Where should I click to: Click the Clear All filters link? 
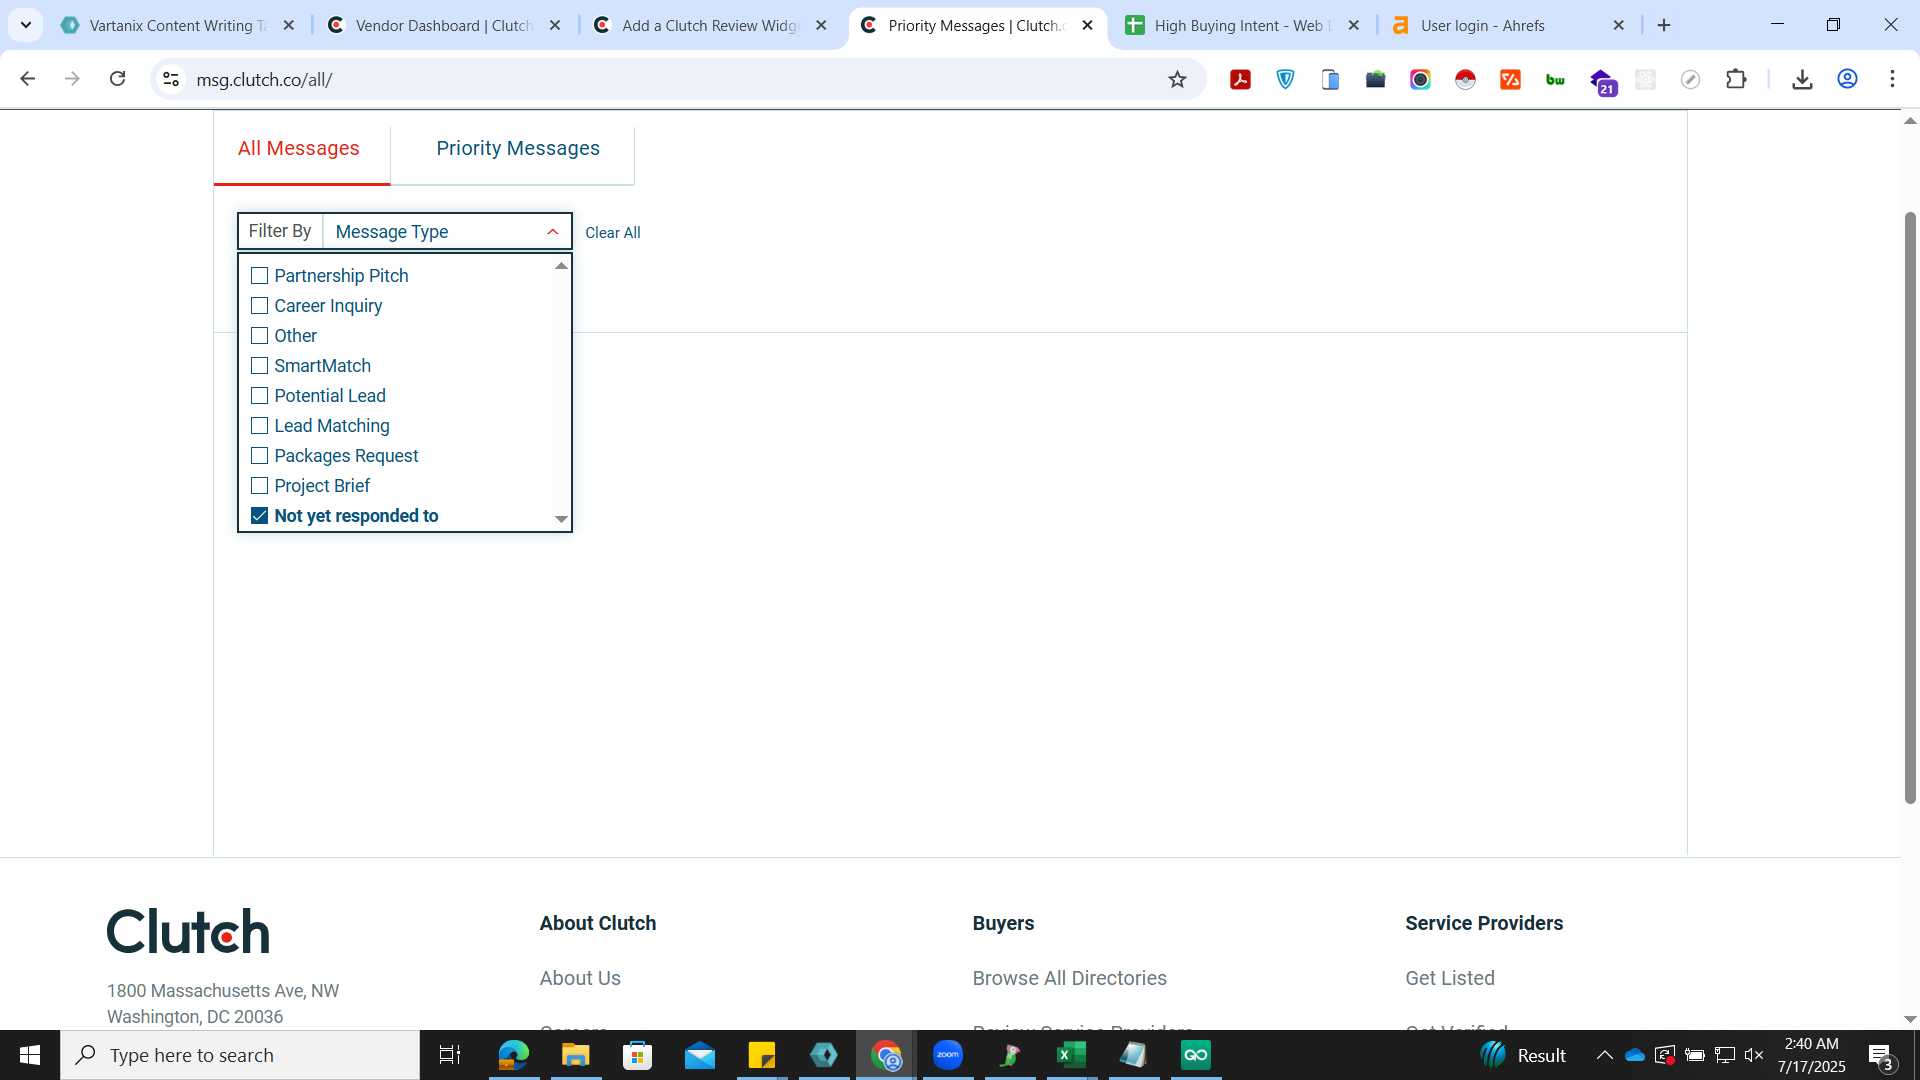[x=612, y=233]
